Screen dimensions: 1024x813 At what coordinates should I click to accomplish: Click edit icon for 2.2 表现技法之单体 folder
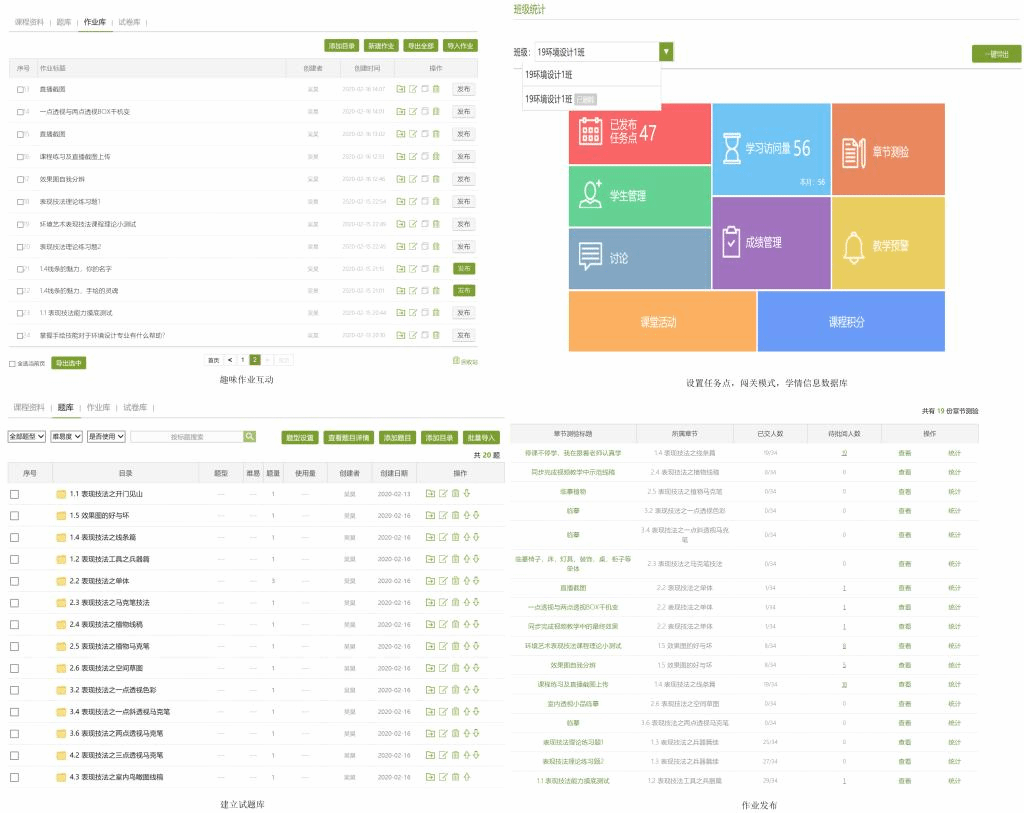click(442, 581)
